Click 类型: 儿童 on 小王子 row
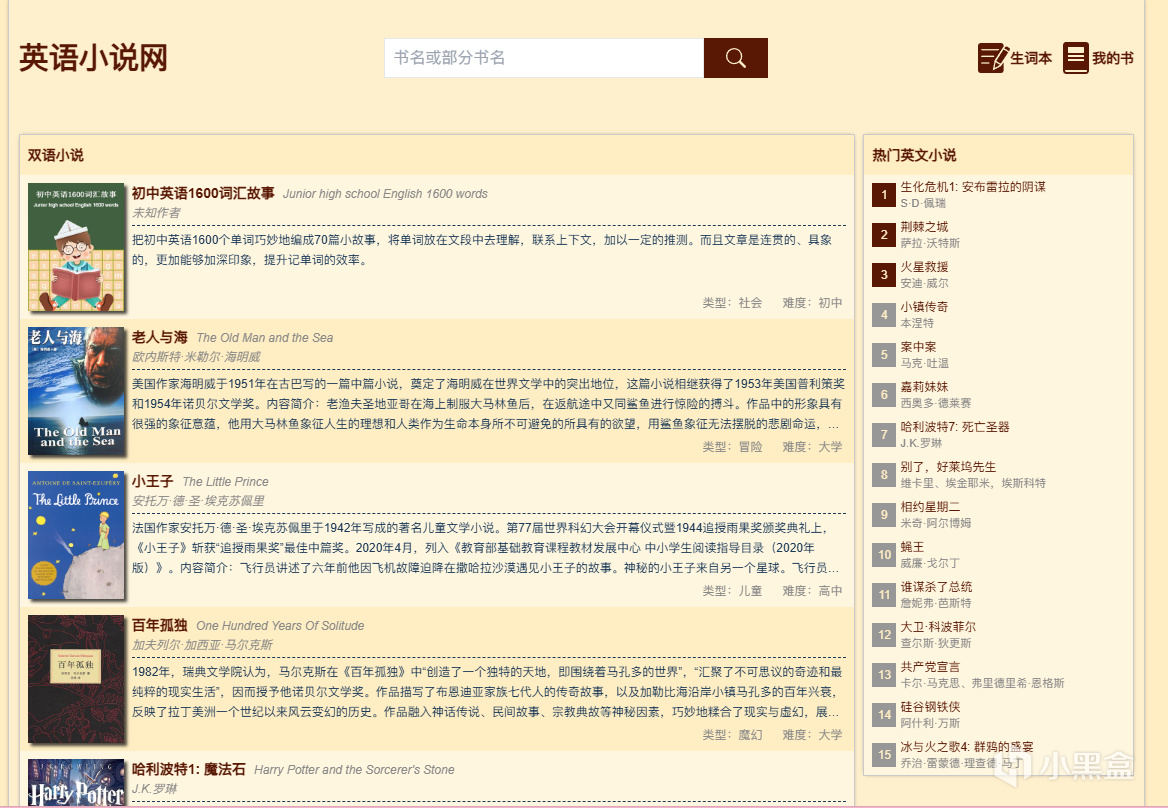 732,591
